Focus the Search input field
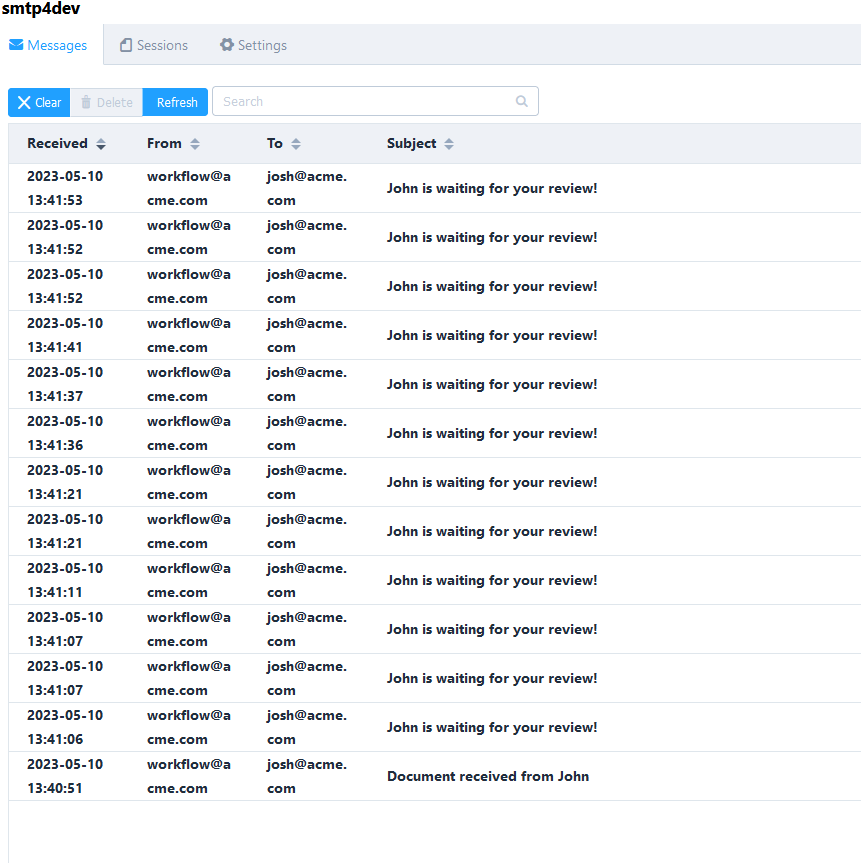The image size is (861, 863). coord(375,101)
